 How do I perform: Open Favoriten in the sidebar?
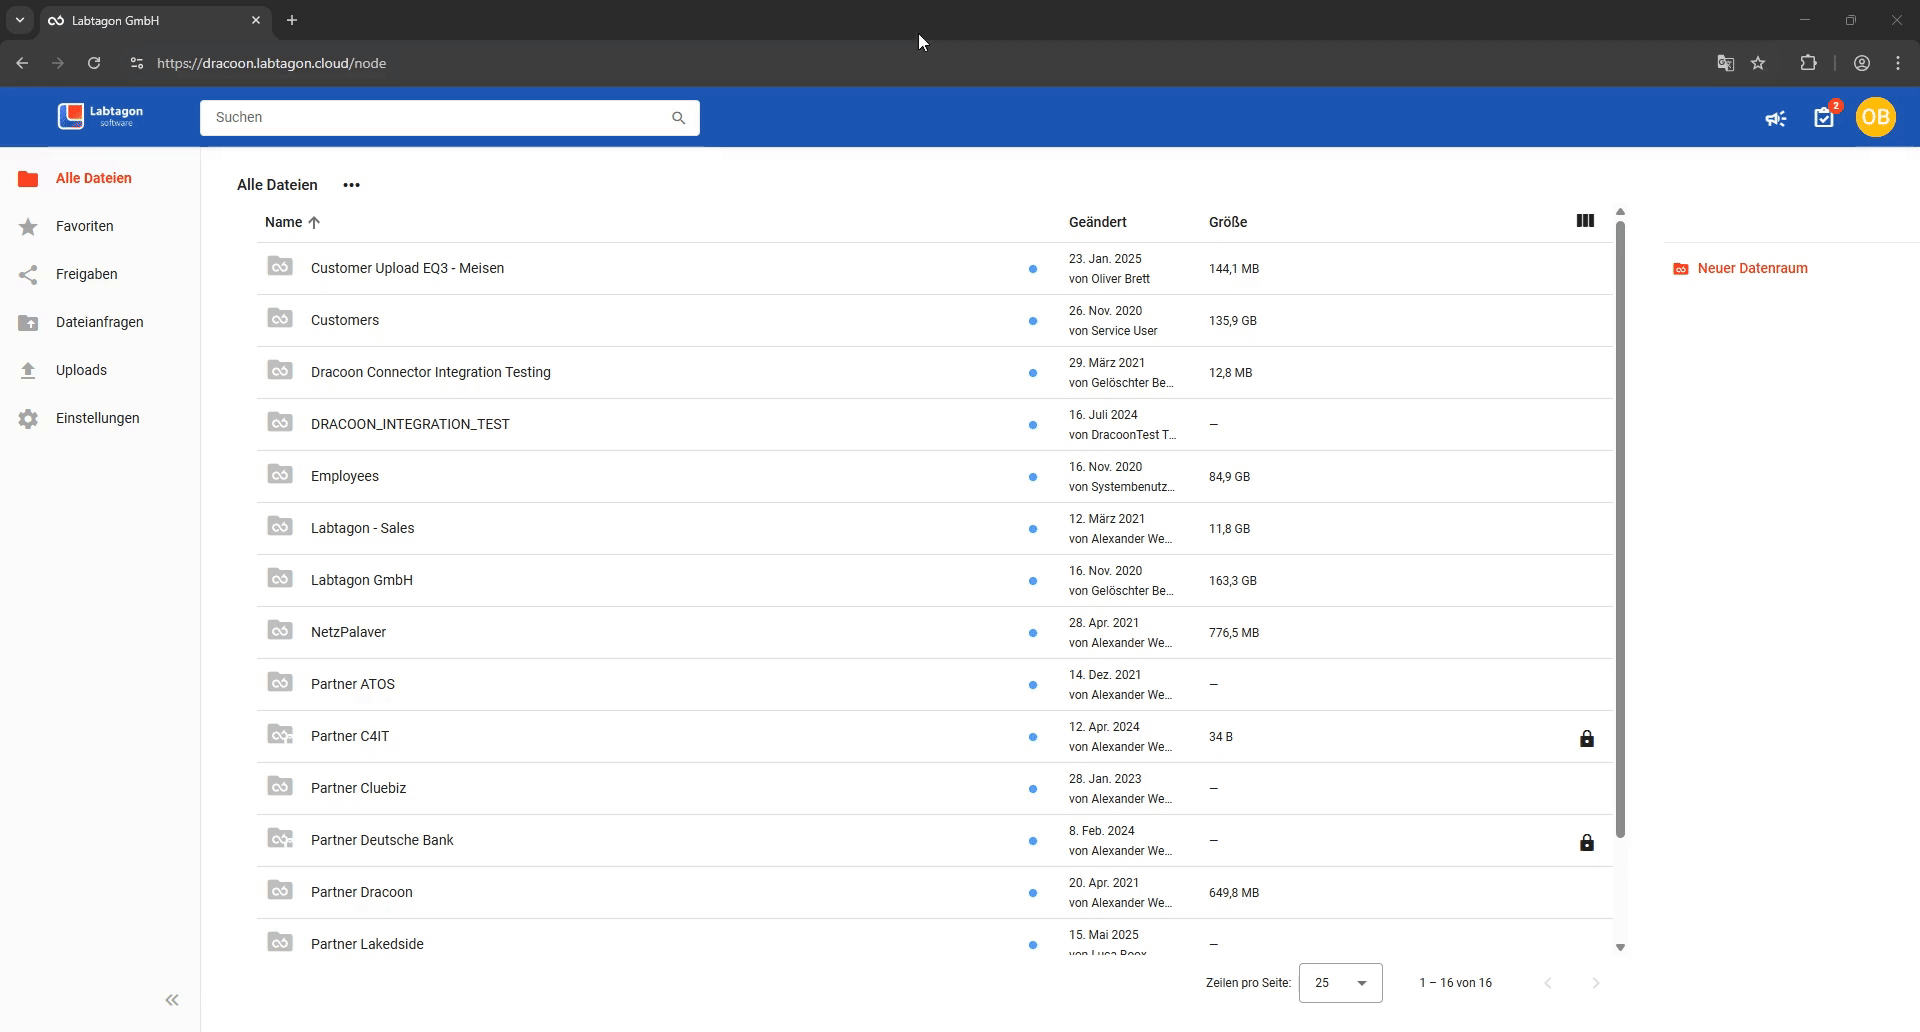[84, 226]
